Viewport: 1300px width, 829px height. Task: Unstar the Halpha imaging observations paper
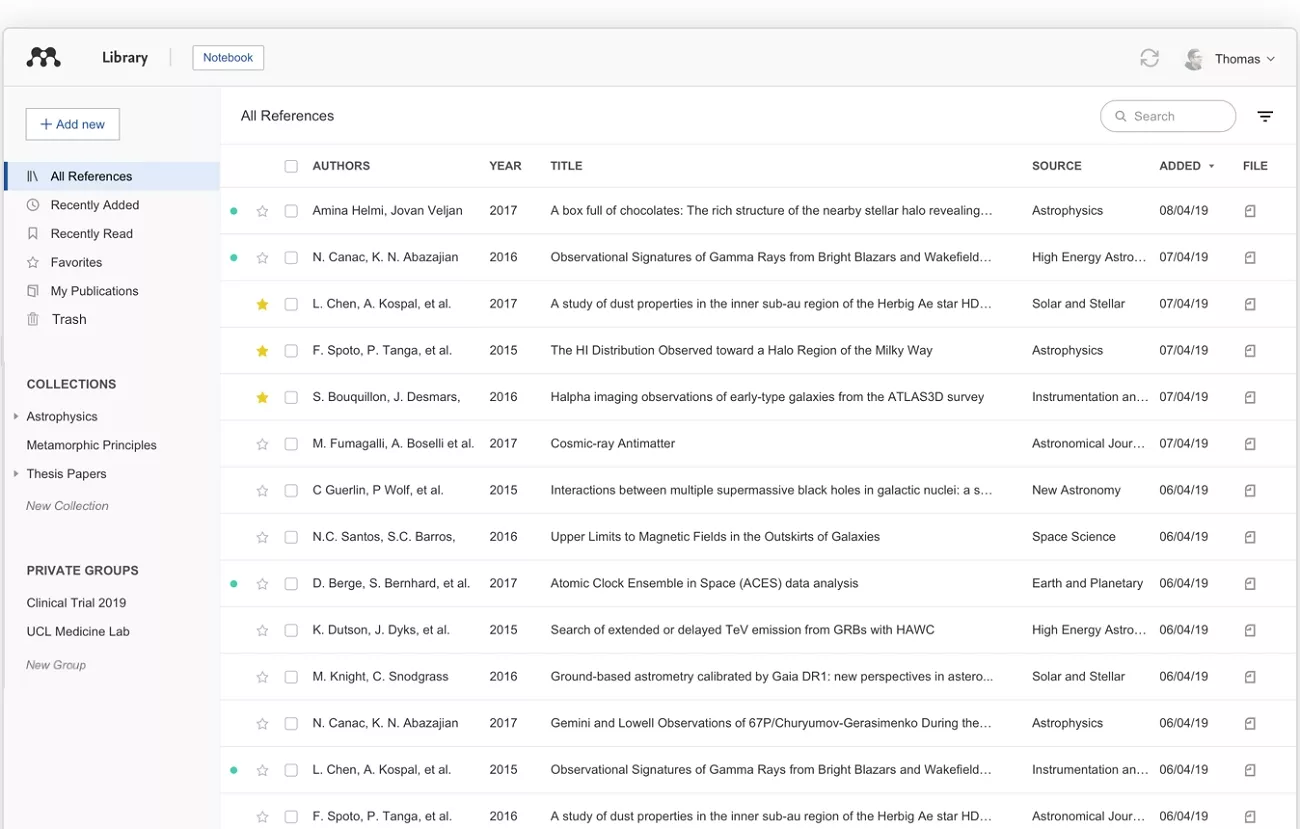[262, 397]
